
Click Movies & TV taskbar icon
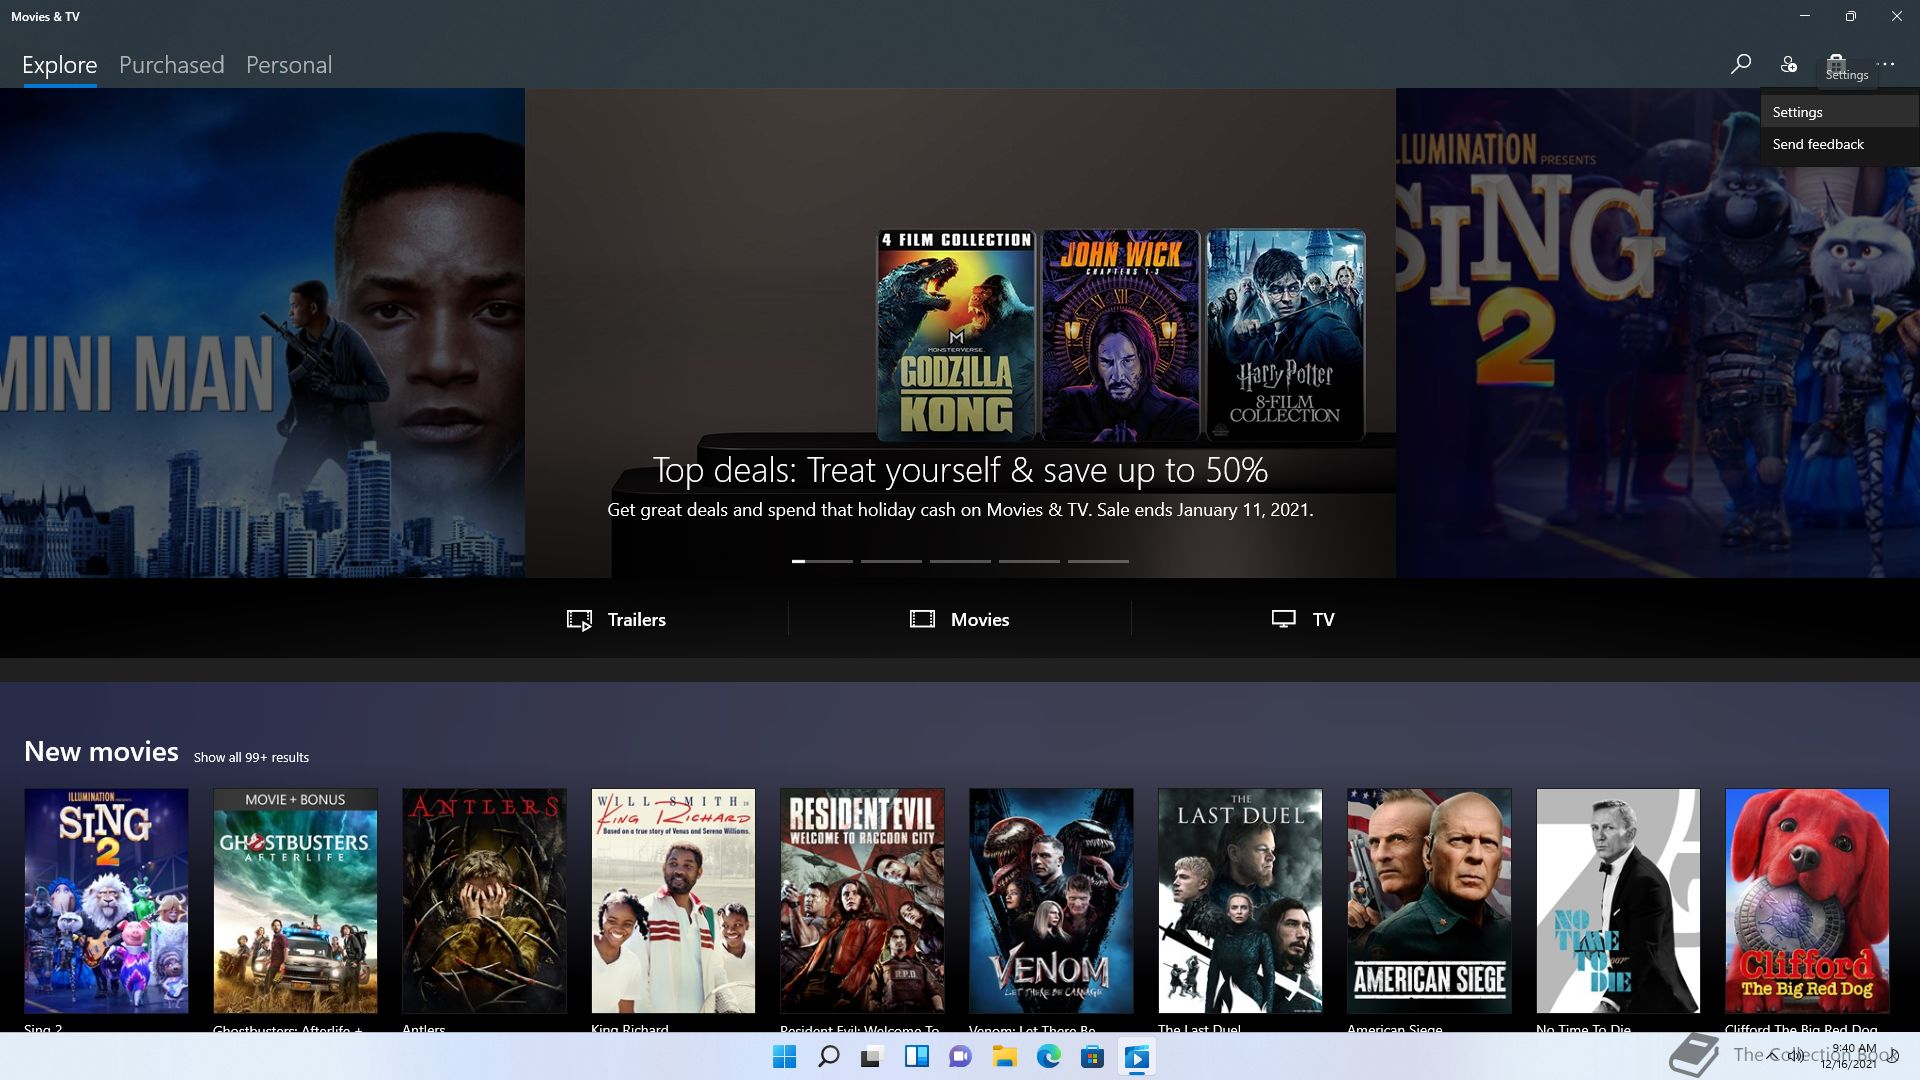click(1136, 1057)
